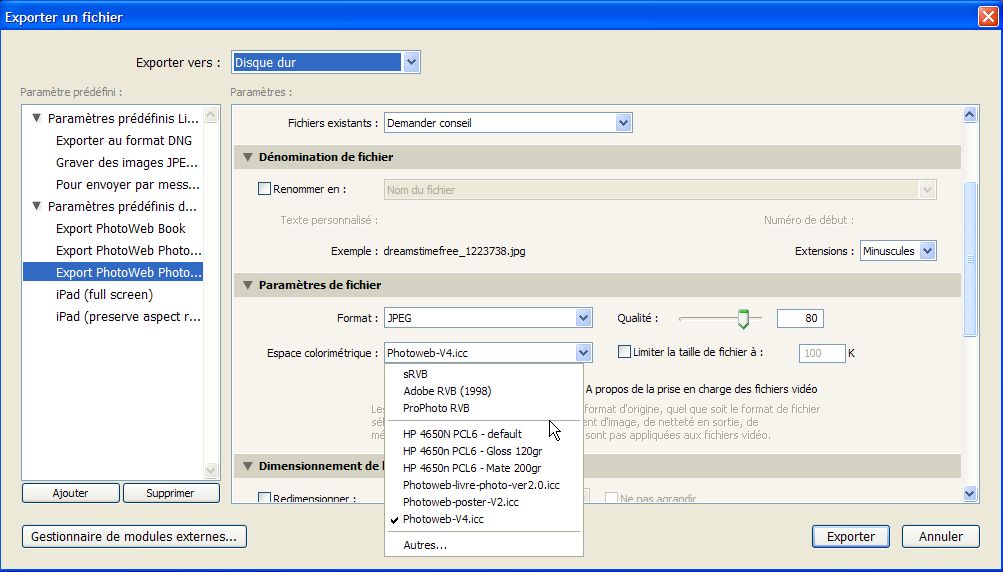Click the settings scrollbar up arrow
The width and height of the screenshot is (1003, 572).
pos(970,115)
